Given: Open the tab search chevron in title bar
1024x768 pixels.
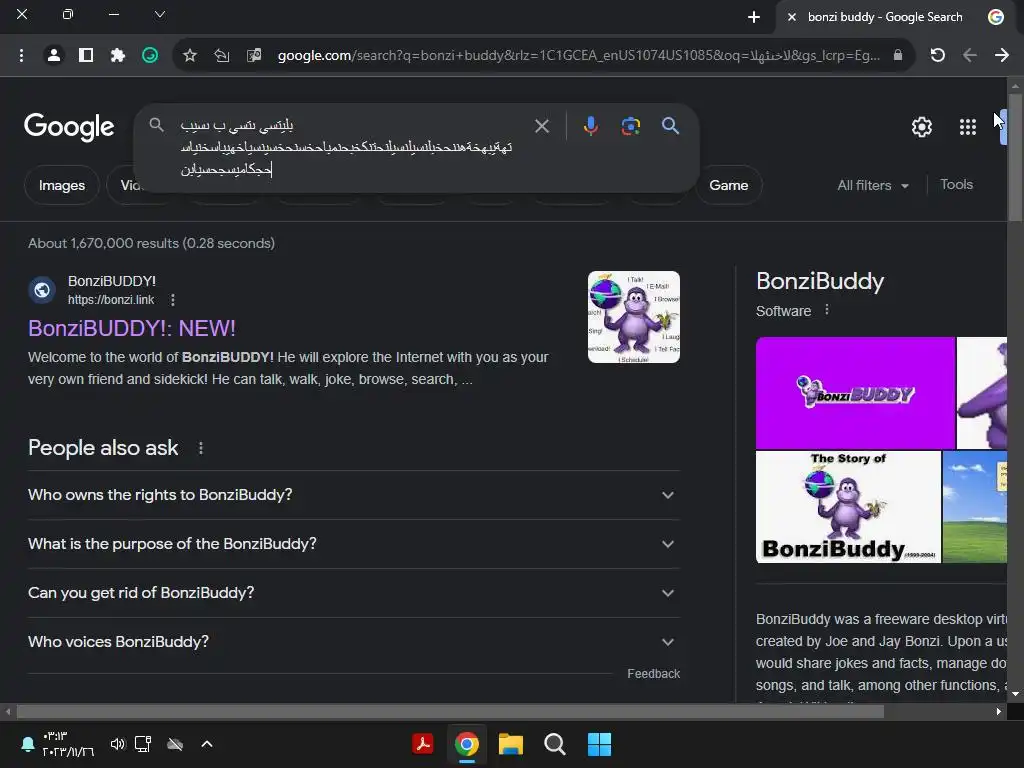Looking at the screenshot, I should point(159,14).
